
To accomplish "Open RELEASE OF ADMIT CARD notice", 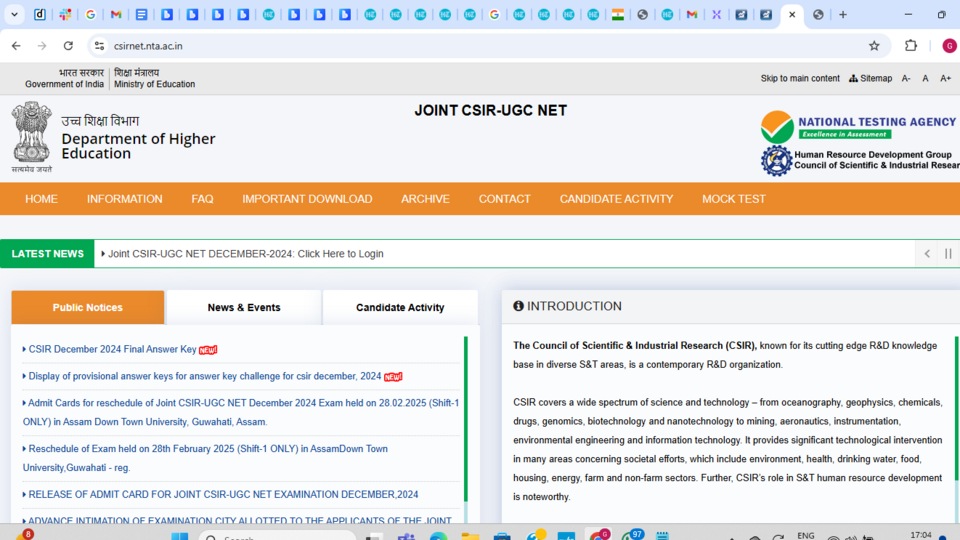I will [223, 494].
